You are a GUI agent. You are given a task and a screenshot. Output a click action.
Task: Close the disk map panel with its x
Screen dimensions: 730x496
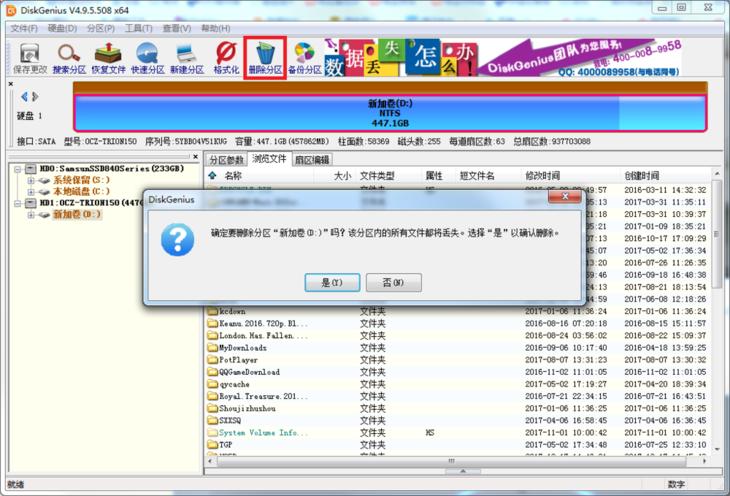click(11, 84)
